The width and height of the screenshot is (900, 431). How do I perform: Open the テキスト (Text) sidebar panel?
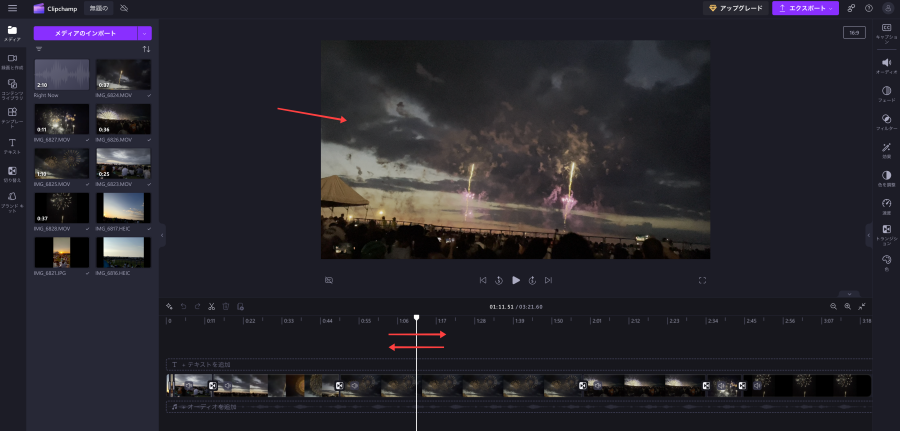(x=12, y=146)
